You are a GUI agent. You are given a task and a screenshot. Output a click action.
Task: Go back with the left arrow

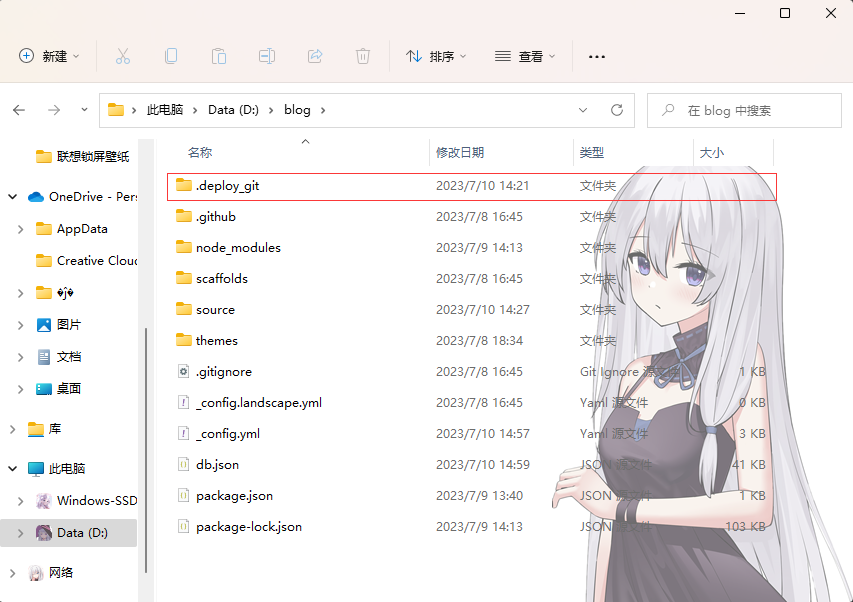(19, 110)
